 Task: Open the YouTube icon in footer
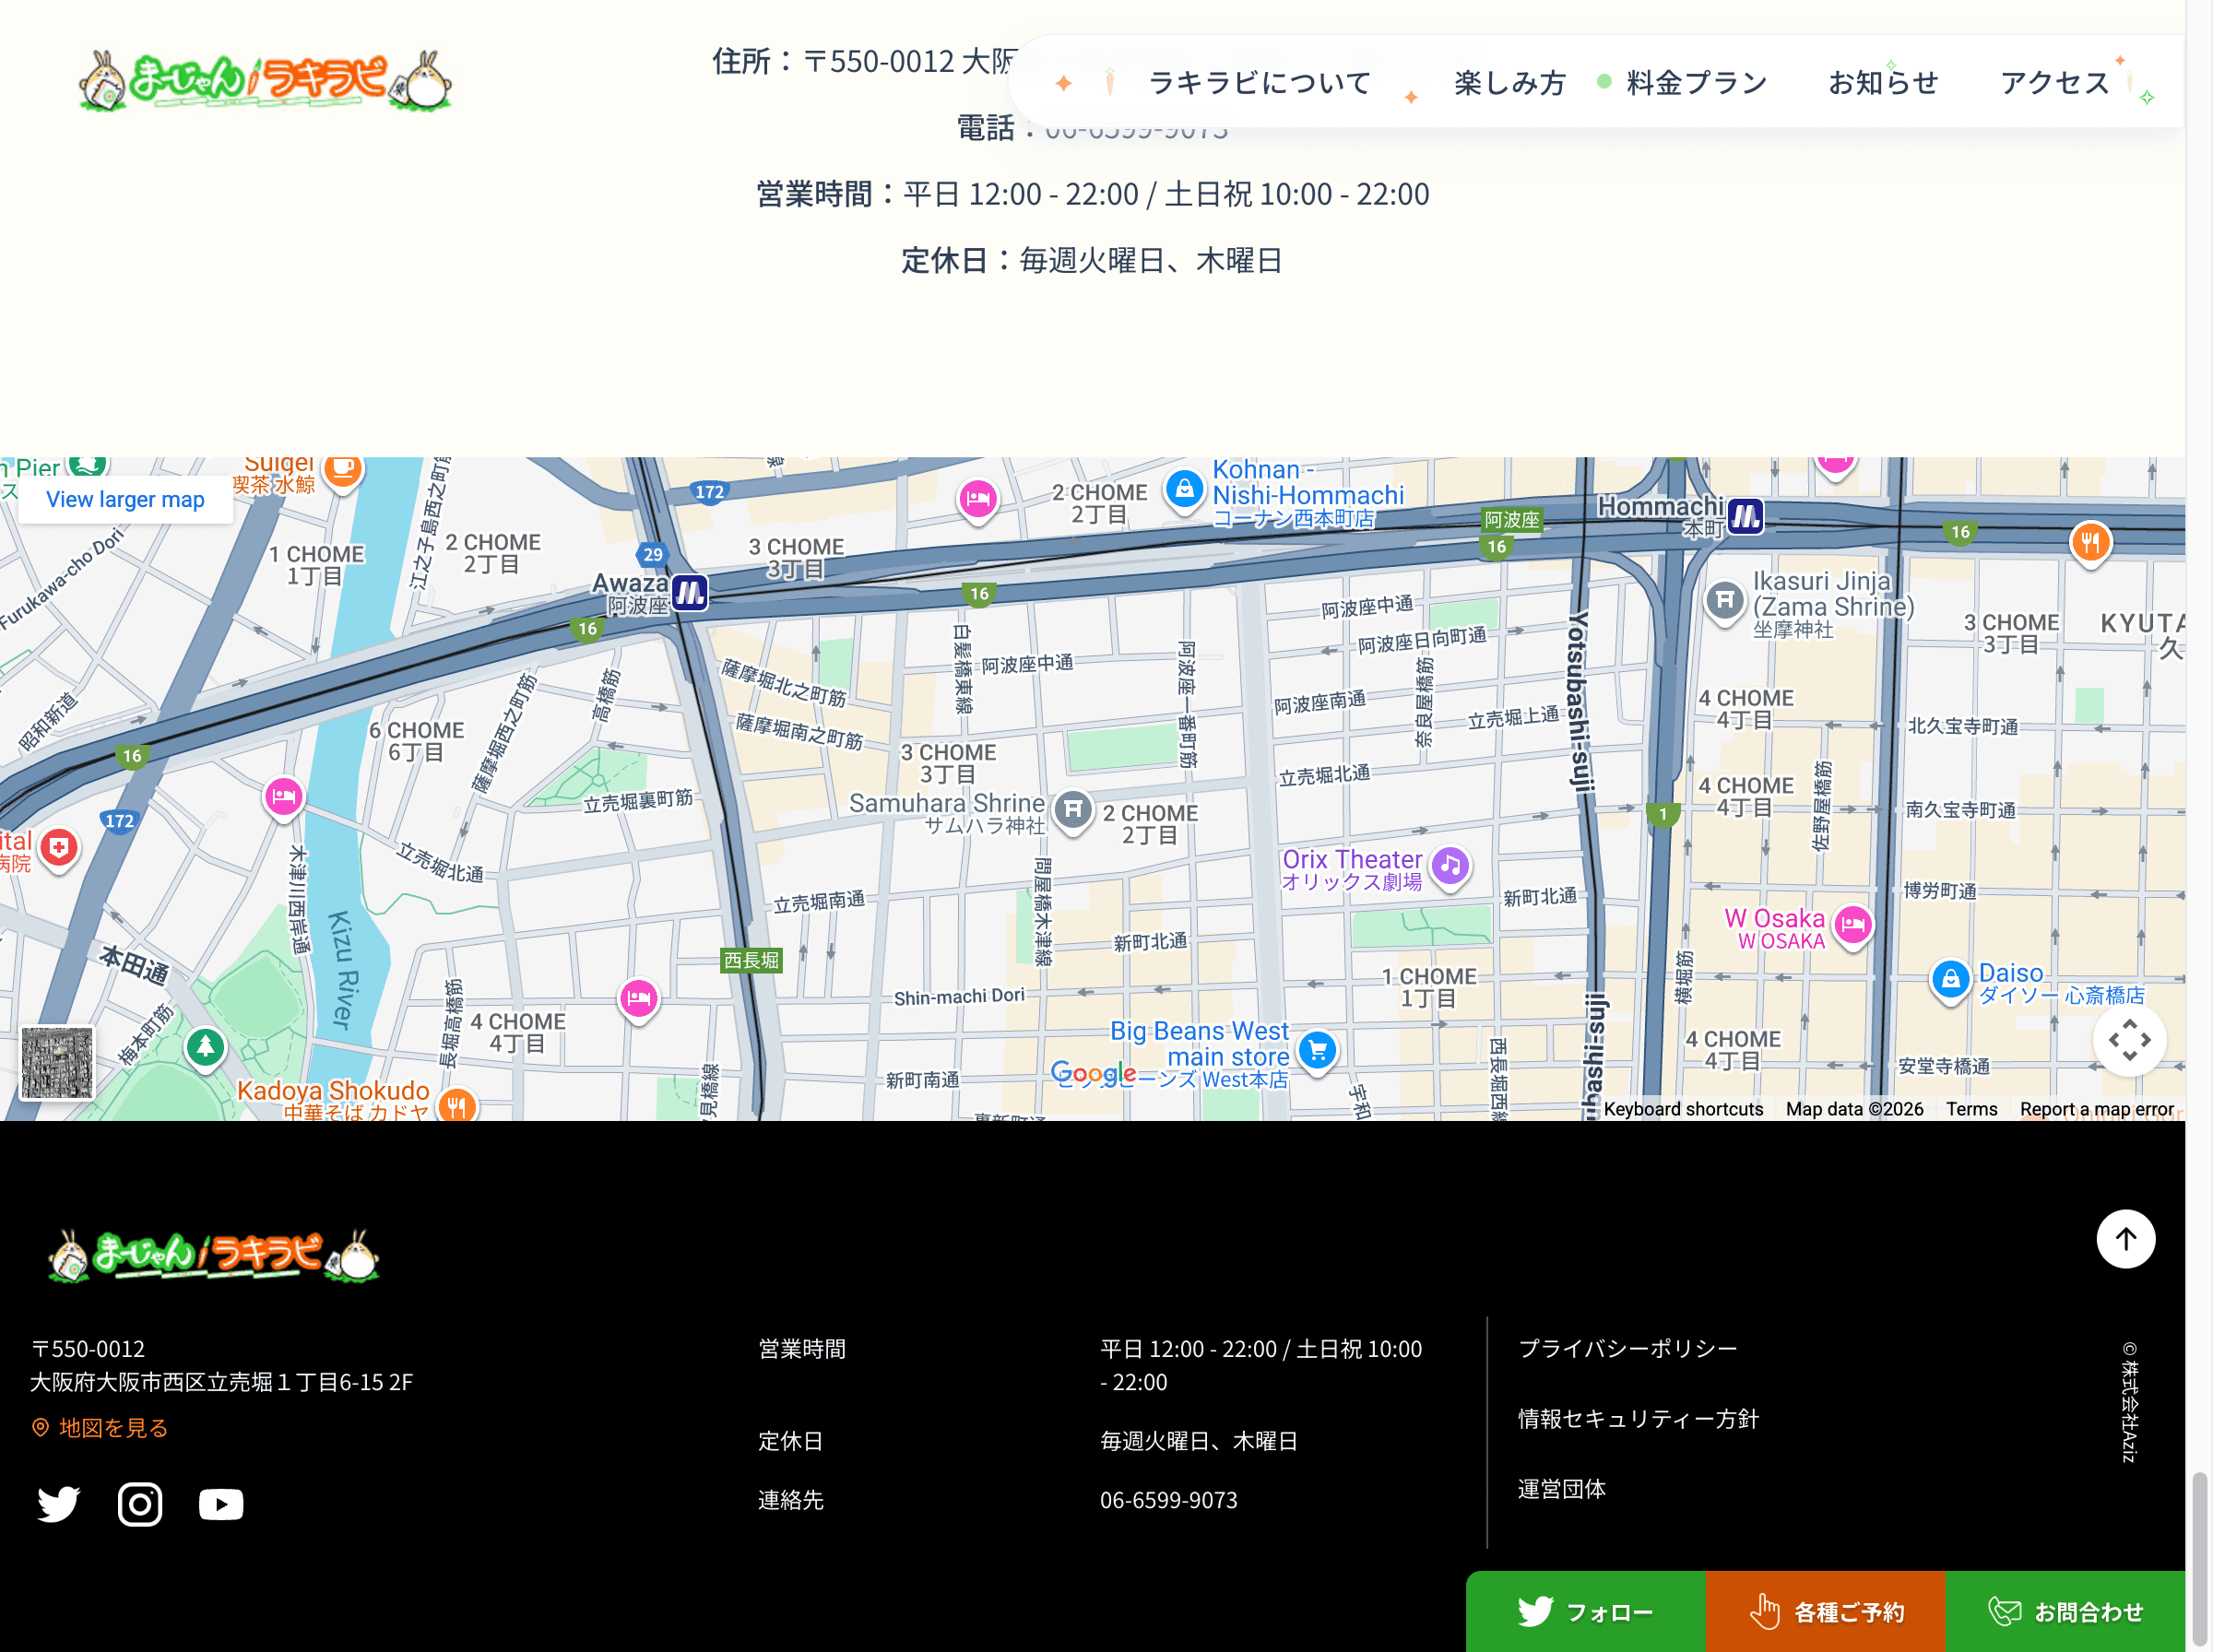click(221, 1504)
